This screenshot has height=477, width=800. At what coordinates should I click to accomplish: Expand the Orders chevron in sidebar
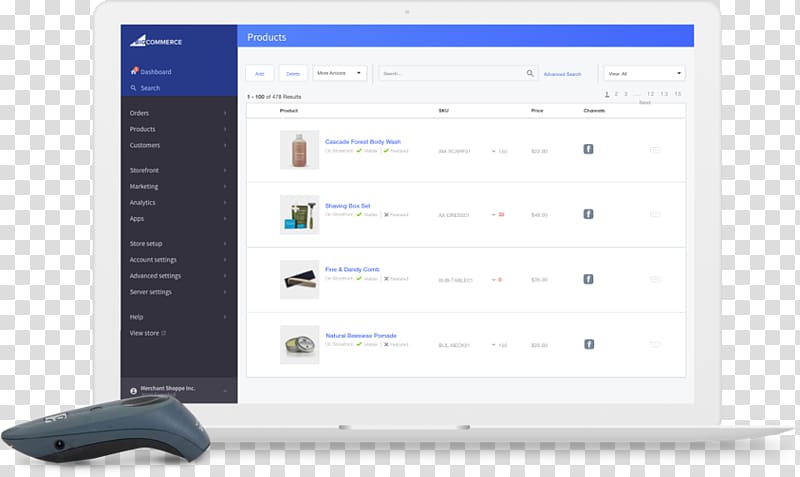click(x=225, y=113)
